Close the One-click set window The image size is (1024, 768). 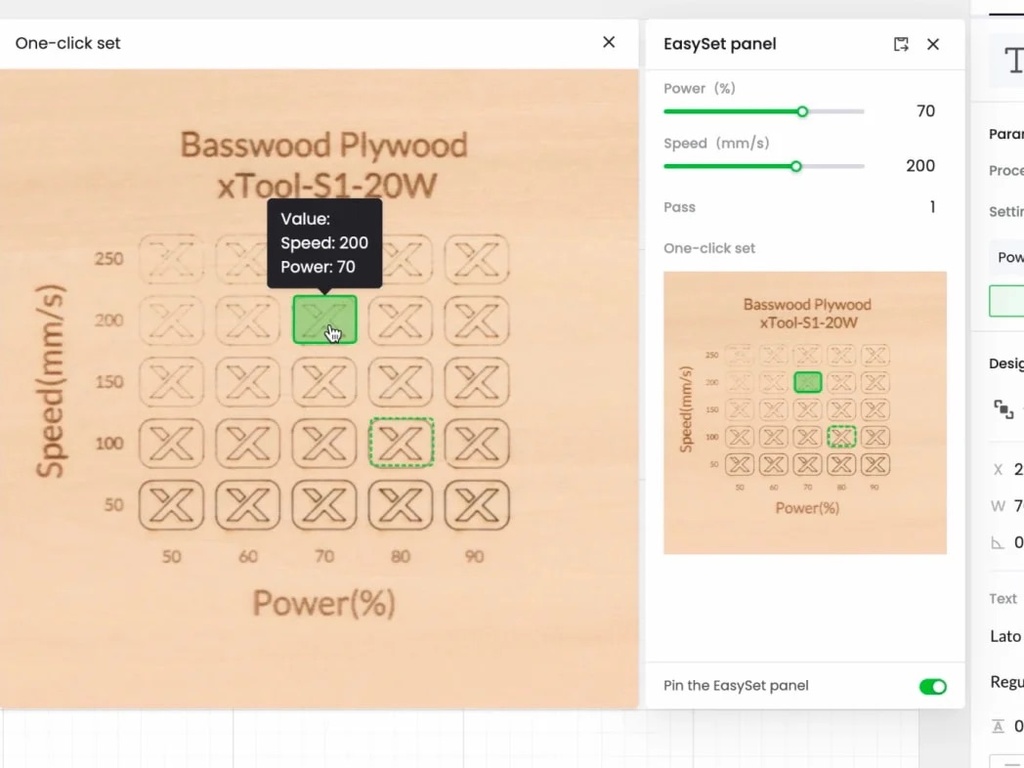pos(608,42)
